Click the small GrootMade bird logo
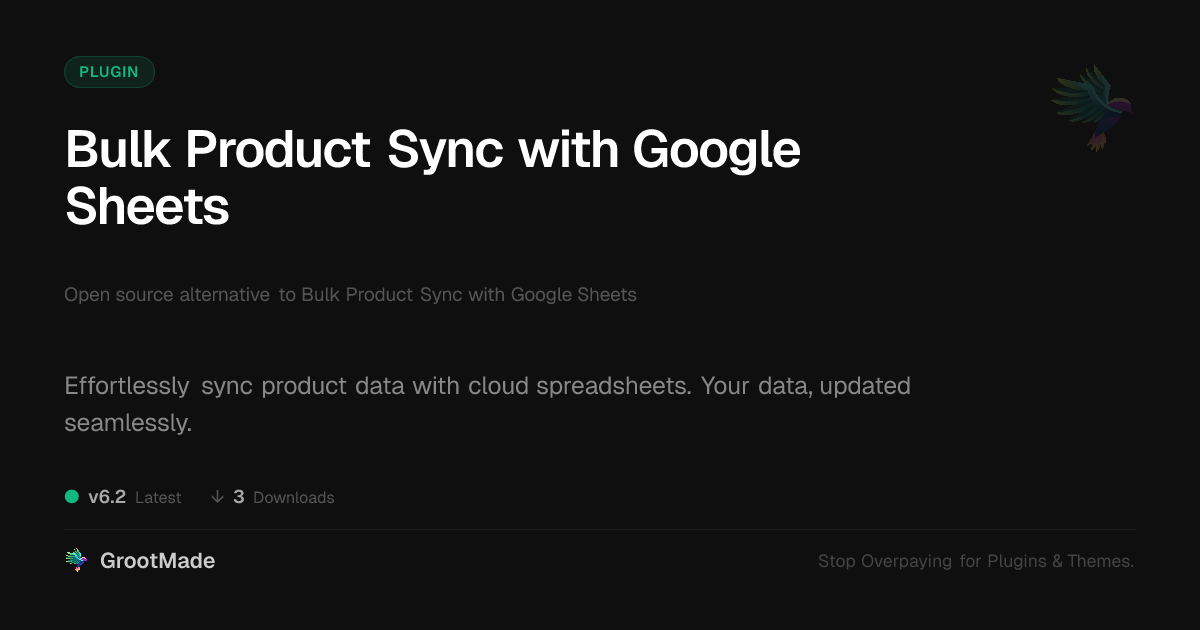The image size is (1200, 630). pyautogui.click(x=75, y=561)
